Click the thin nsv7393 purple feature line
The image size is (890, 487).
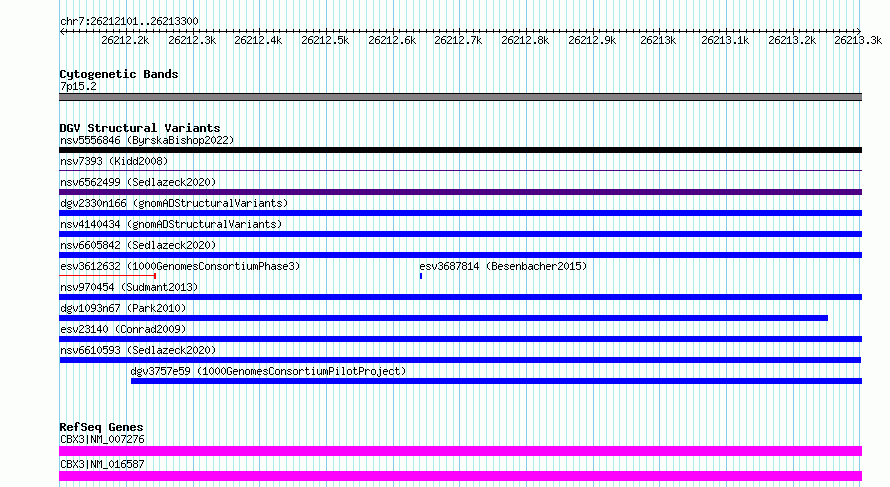(x=460, y=170)
